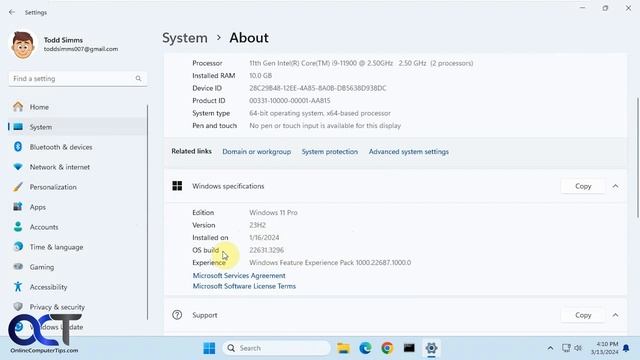The height and width of the screenshot is (360, 640).
Task: Click the Settings gear taskbar icon
Action: click(431, 348)
